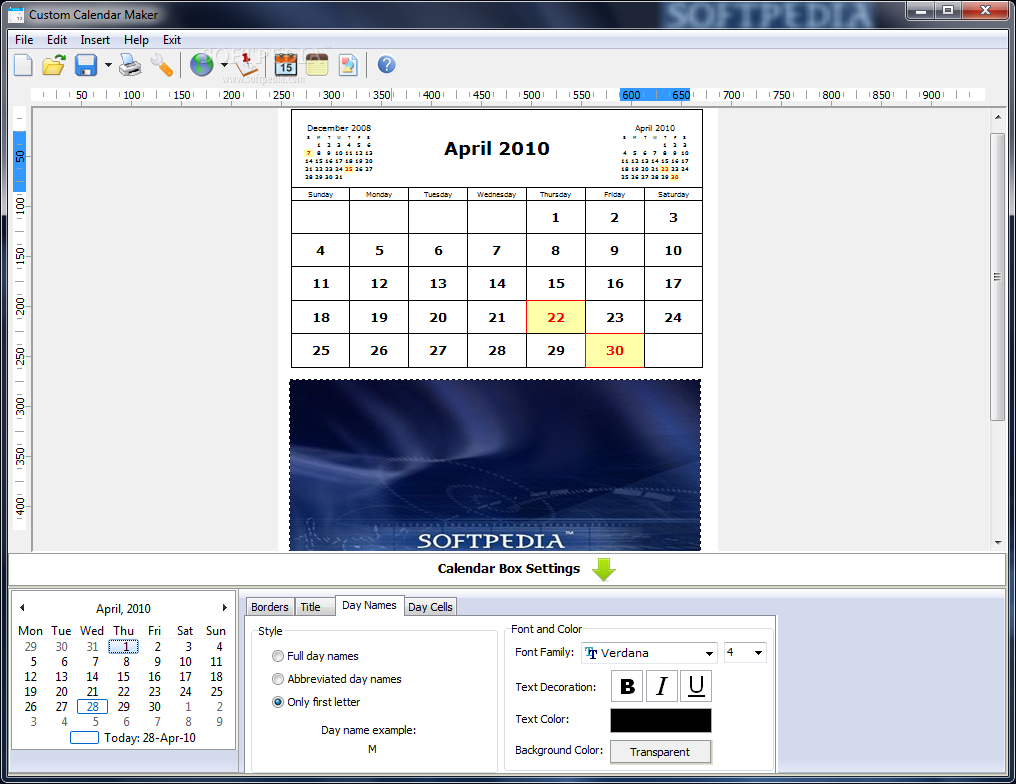Click the scroll up arrow of canvas
Viewport: 1016px width, 784px height.
(998, 117)
